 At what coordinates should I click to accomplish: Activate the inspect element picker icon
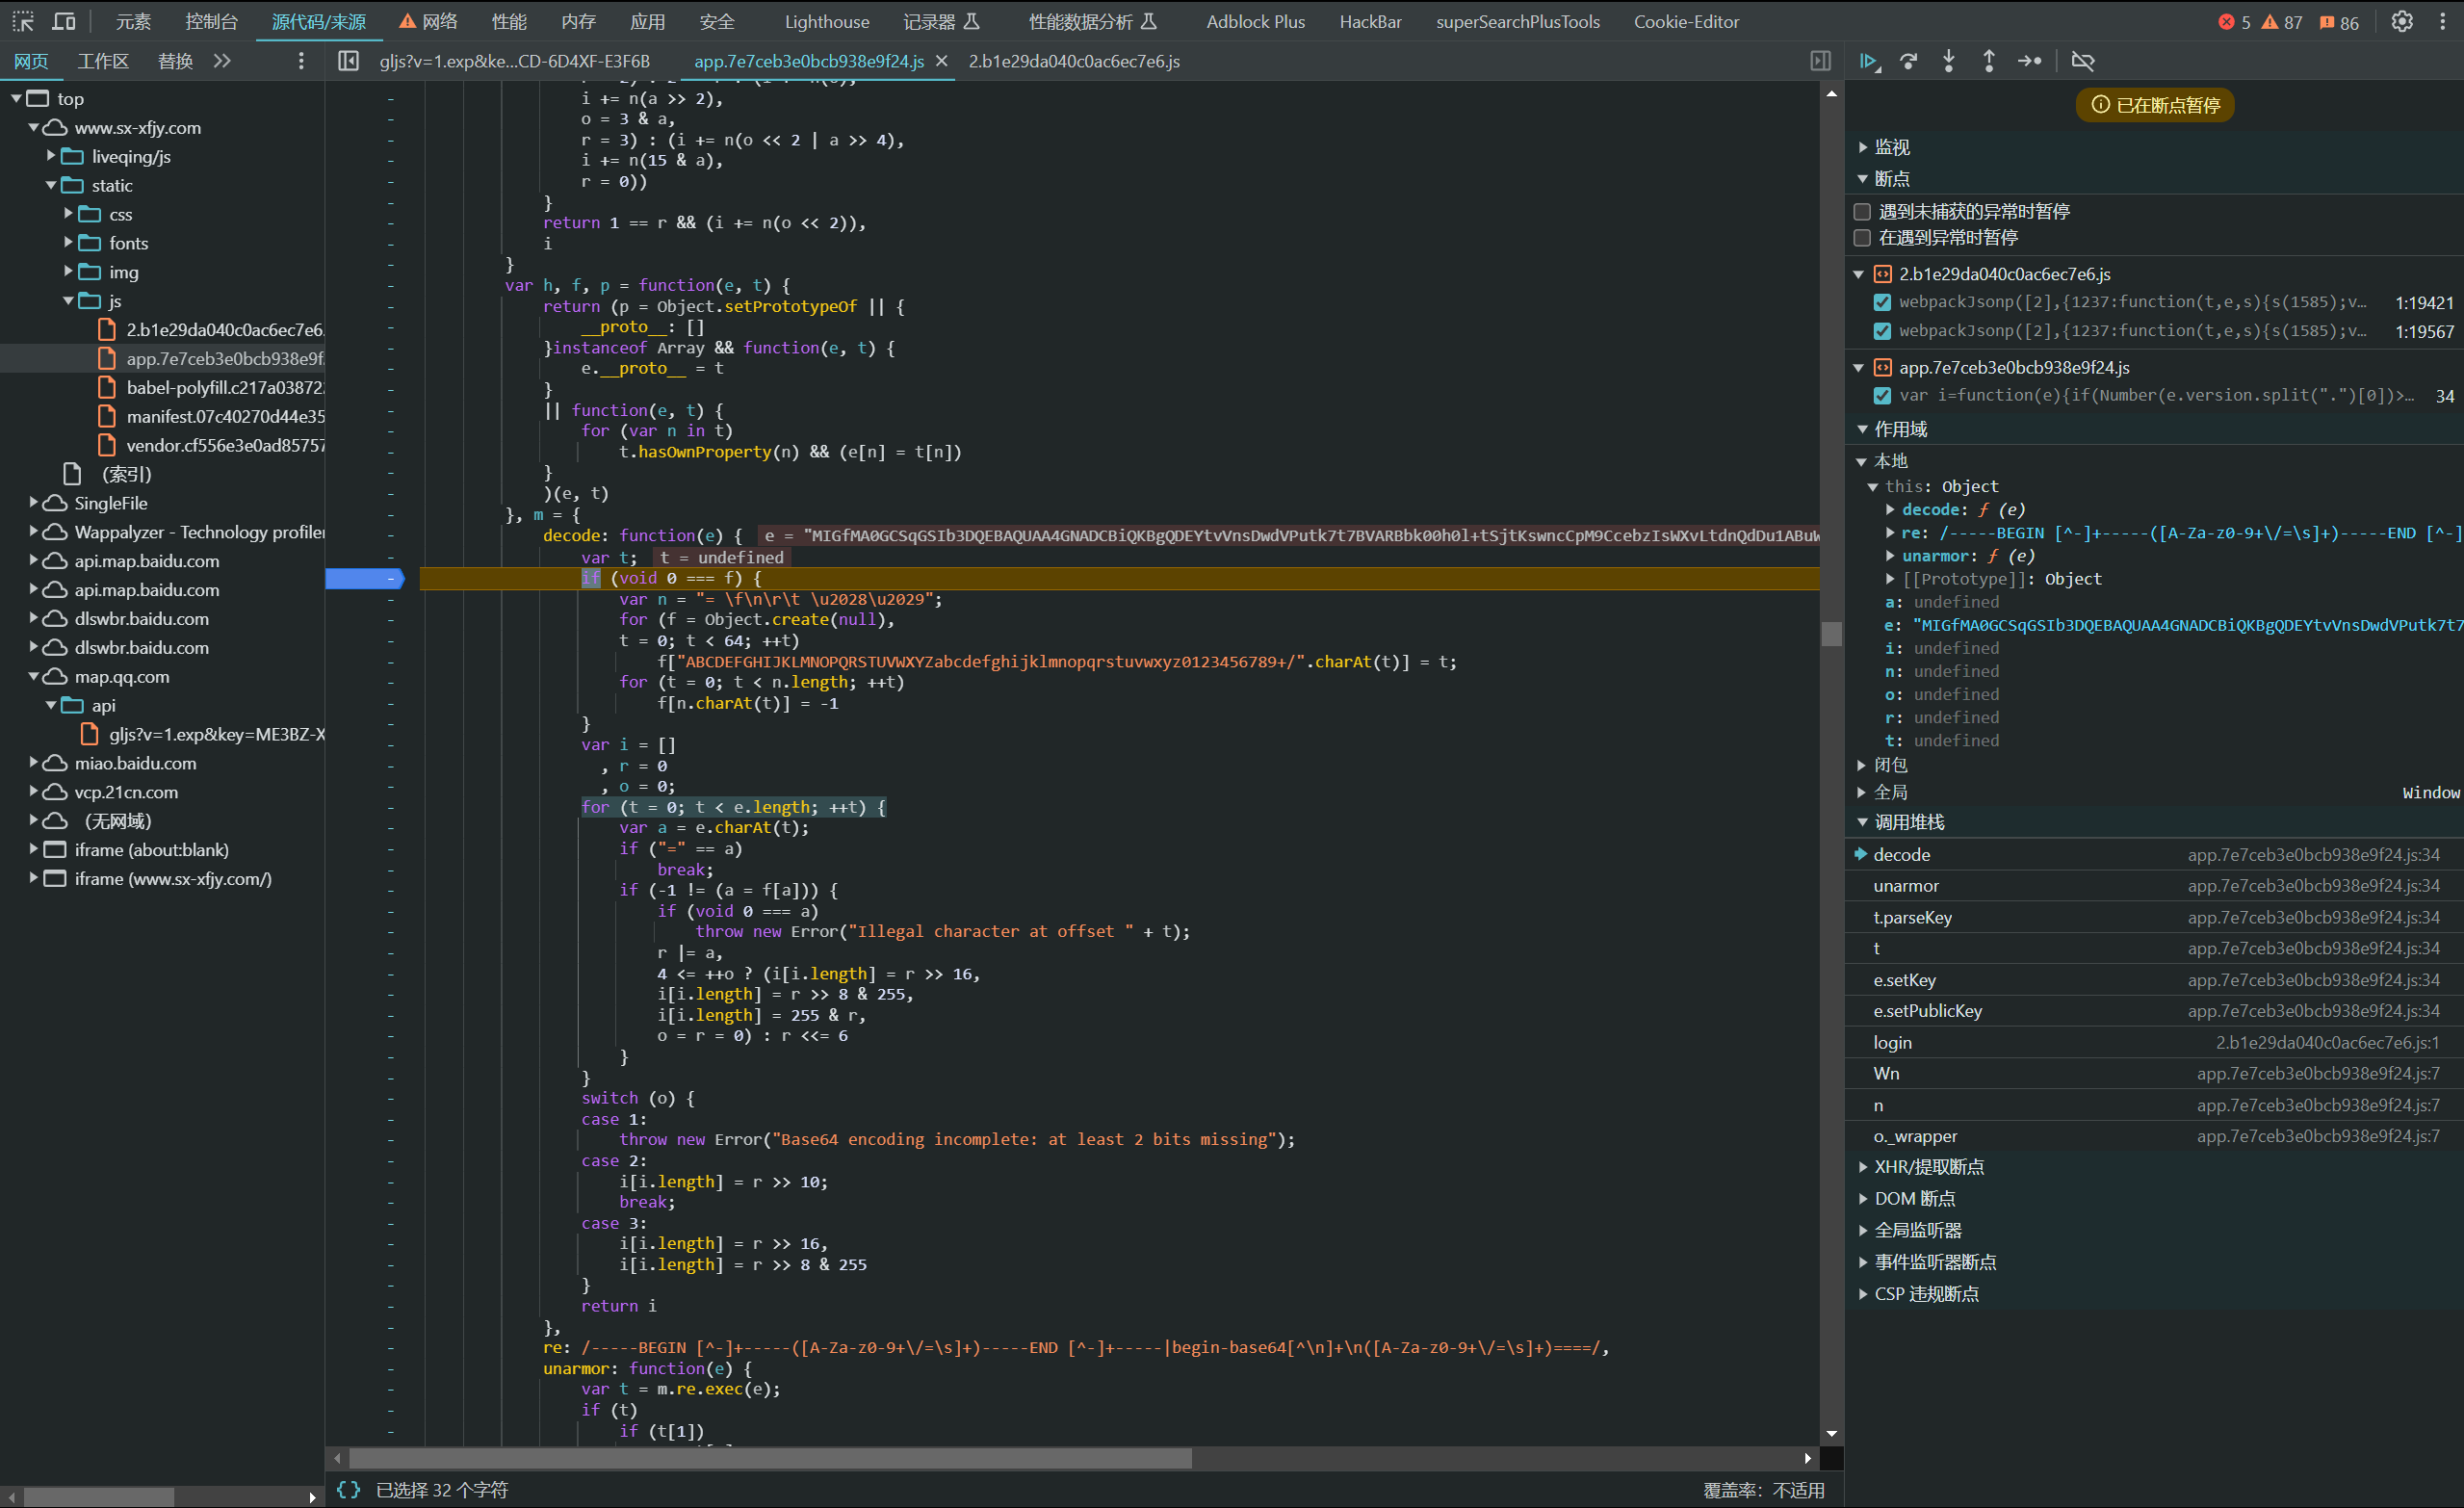click(23, 21)
